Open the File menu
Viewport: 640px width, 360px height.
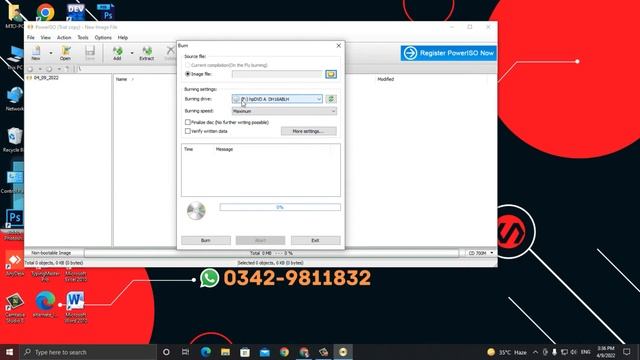coord(31,38)
